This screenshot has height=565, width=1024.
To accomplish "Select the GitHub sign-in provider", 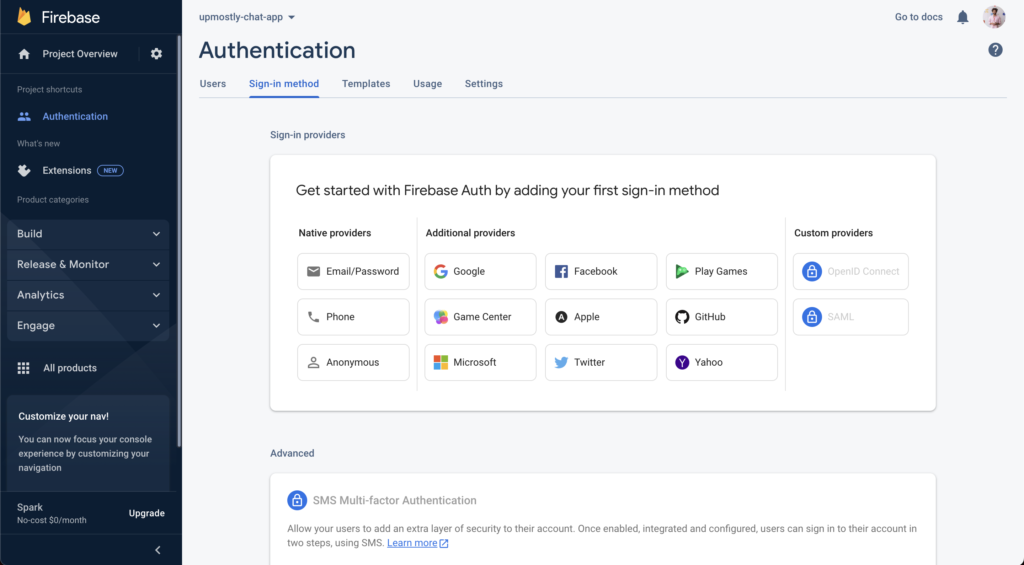I will click(721, 317).
